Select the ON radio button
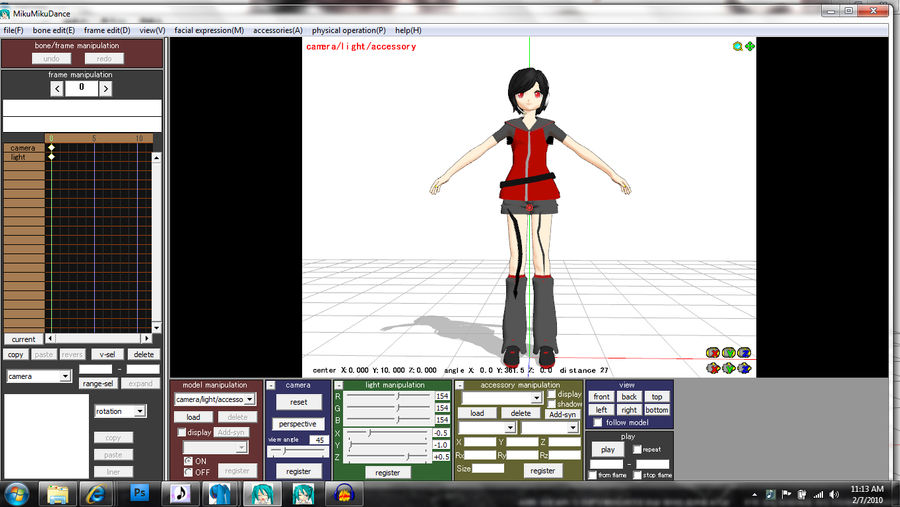This screenshot has width=900, height=507. tap(188, 460)
